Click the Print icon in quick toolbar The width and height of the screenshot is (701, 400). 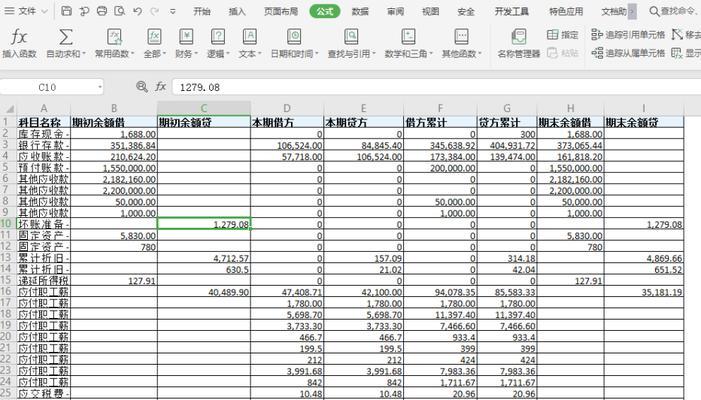click(102, 11)
